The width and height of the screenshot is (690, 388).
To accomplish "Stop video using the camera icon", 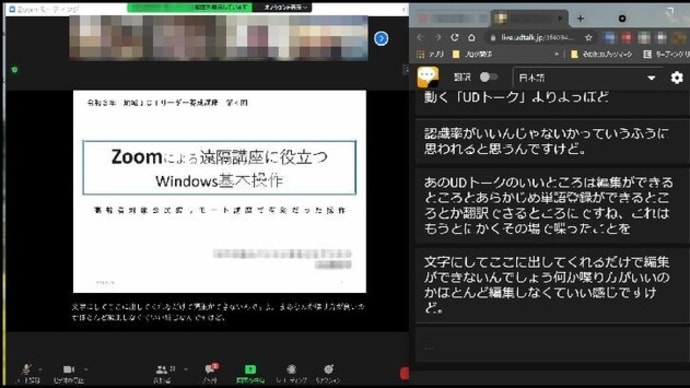I will [x=68, y=373].
